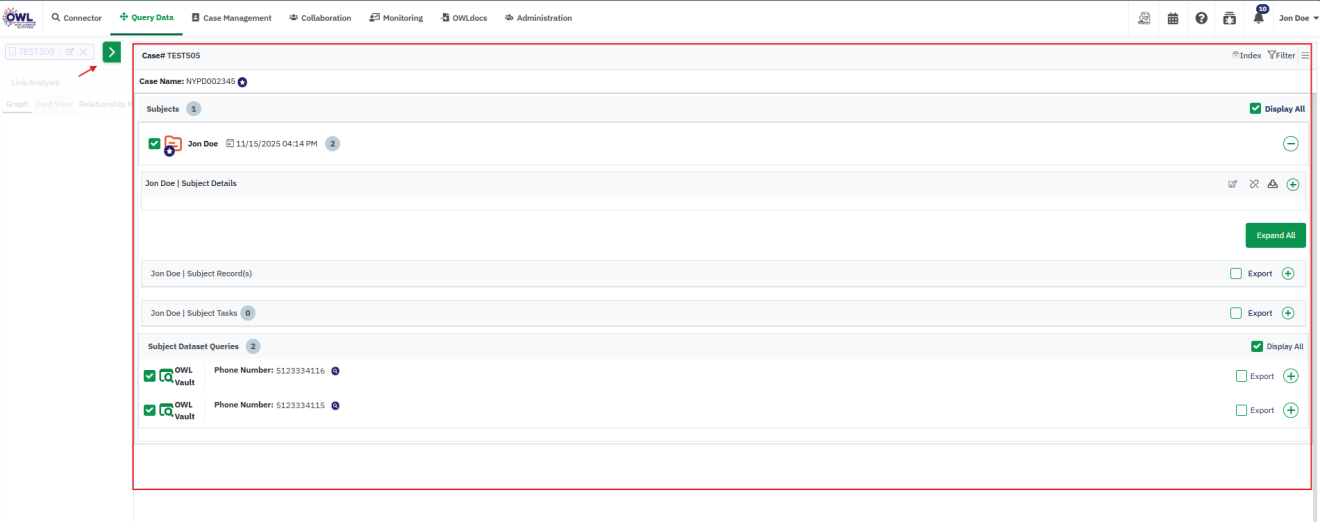Click the Filter funnel icon

pos(1271,56)
